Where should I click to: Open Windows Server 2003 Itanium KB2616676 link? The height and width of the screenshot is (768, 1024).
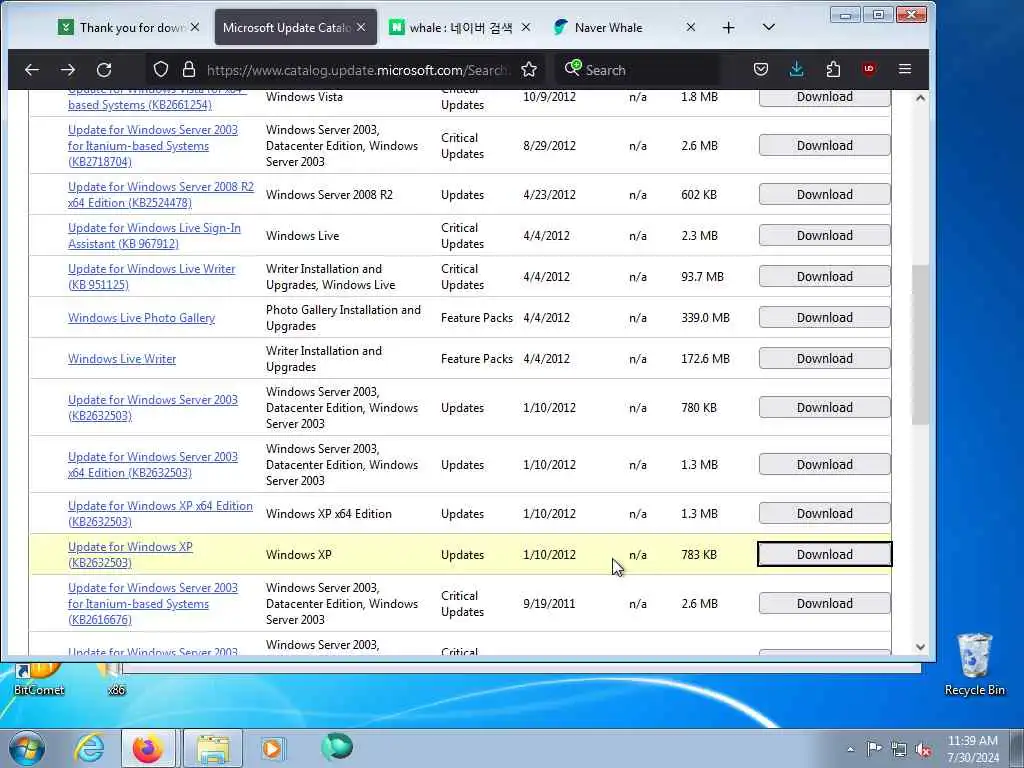pyautogui.click(x=153, y=604)
